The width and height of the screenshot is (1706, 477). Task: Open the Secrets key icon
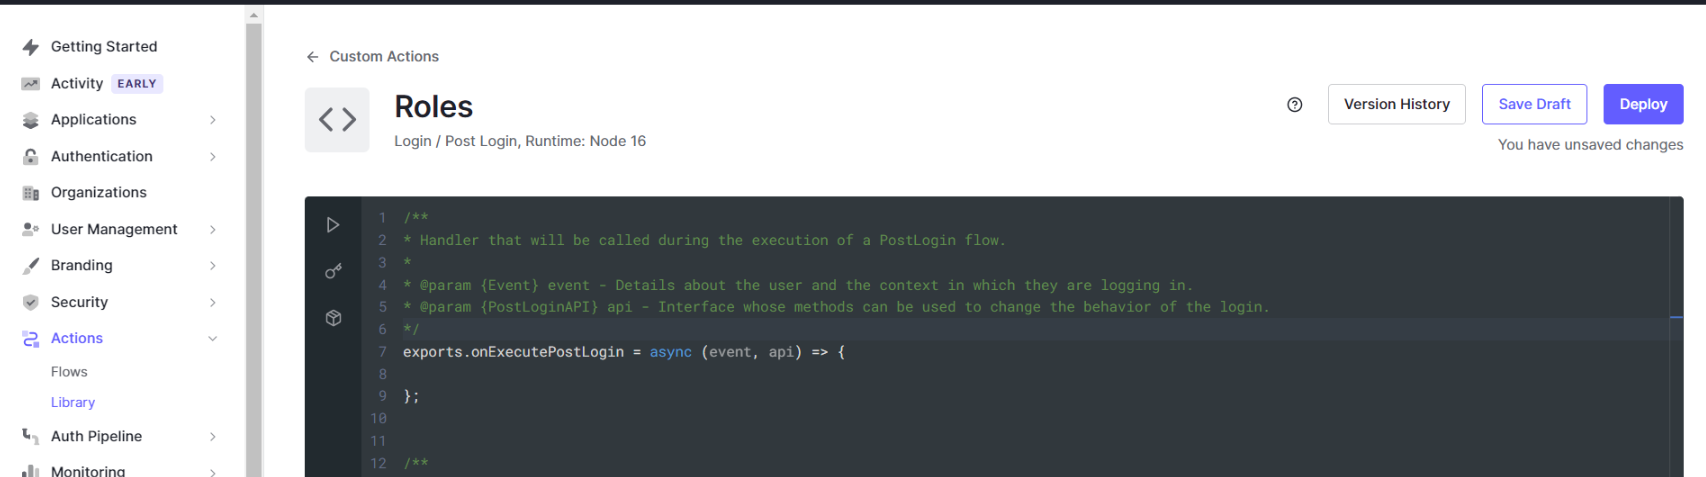click(x=333, y=271)
